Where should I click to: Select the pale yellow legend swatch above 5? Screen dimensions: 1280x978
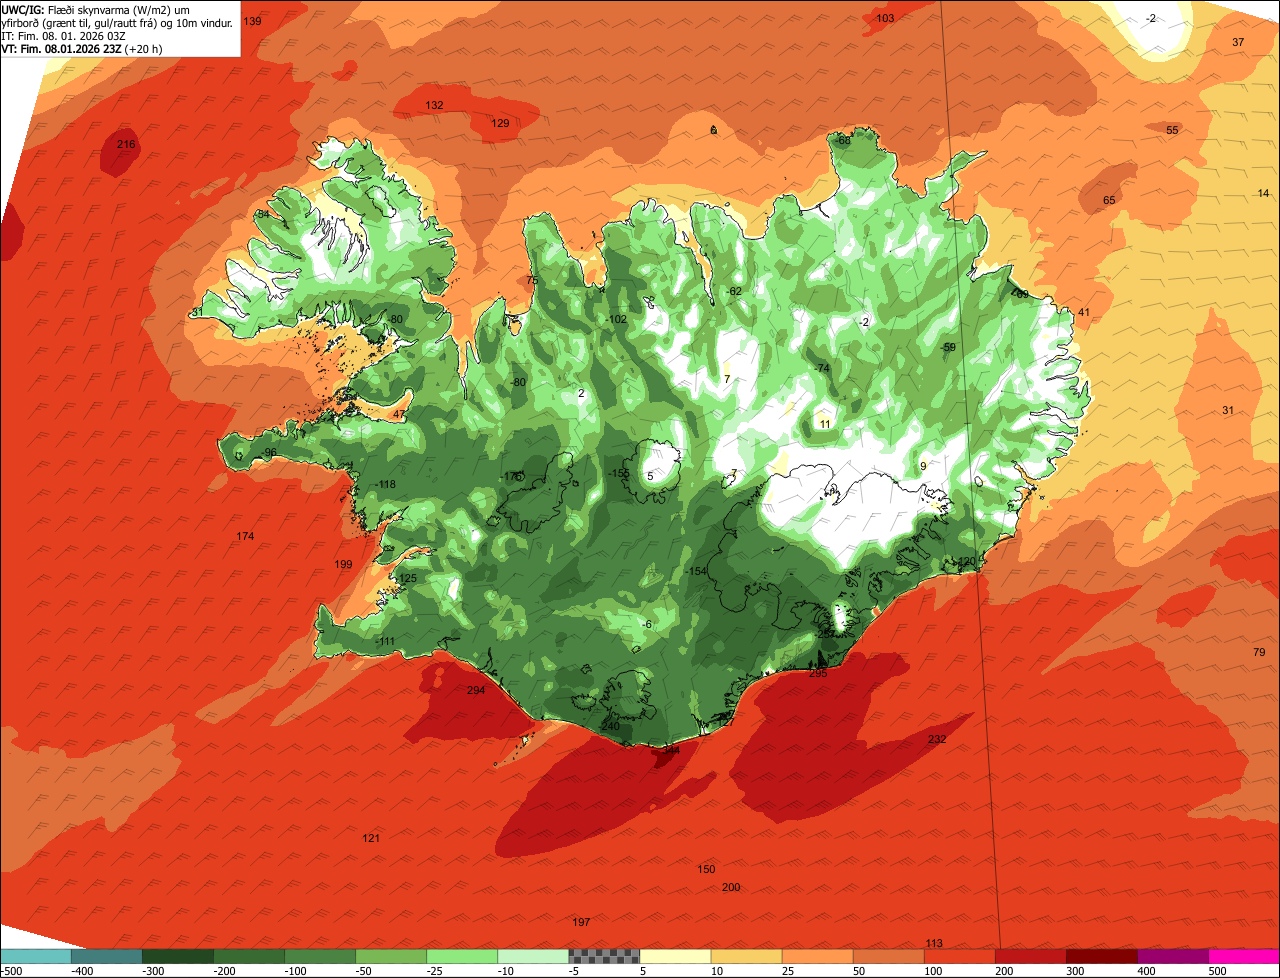coord(674,956)
